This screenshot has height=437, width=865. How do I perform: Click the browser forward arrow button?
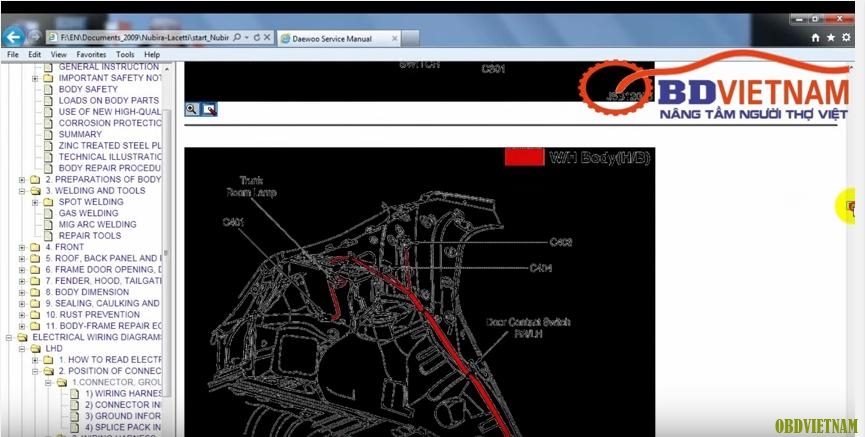pos(34,38)
